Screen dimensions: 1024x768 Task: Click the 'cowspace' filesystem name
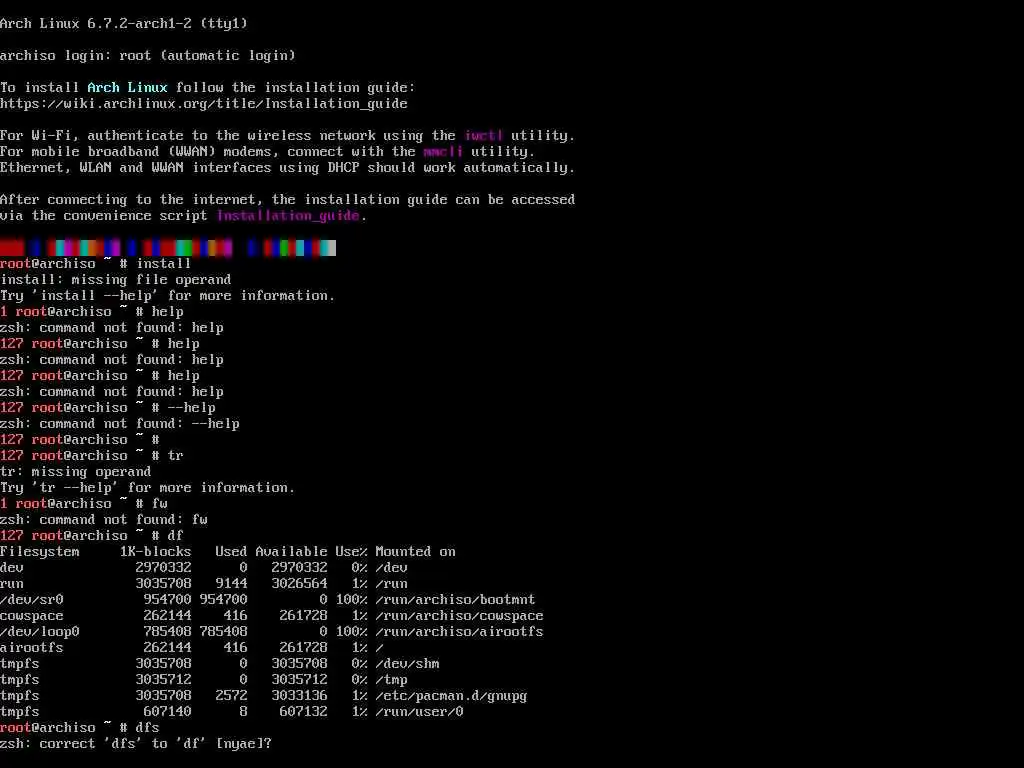32,615
